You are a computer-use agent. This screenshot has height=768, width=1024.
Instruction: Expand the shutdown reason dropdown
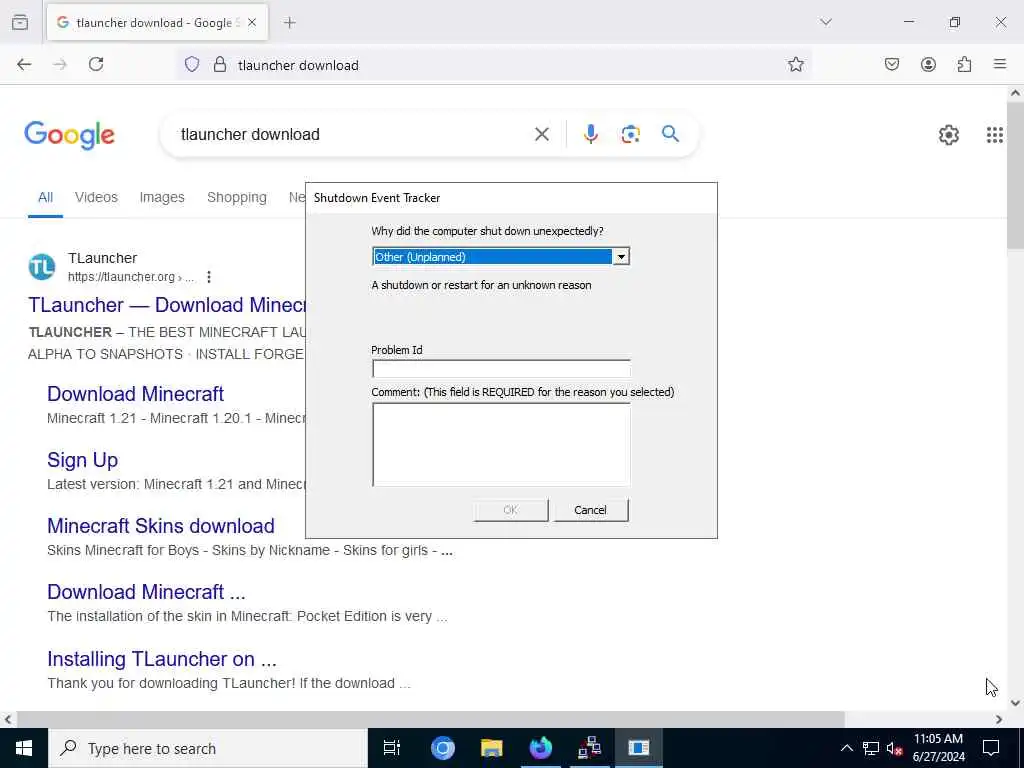click(x=621, y=257)
